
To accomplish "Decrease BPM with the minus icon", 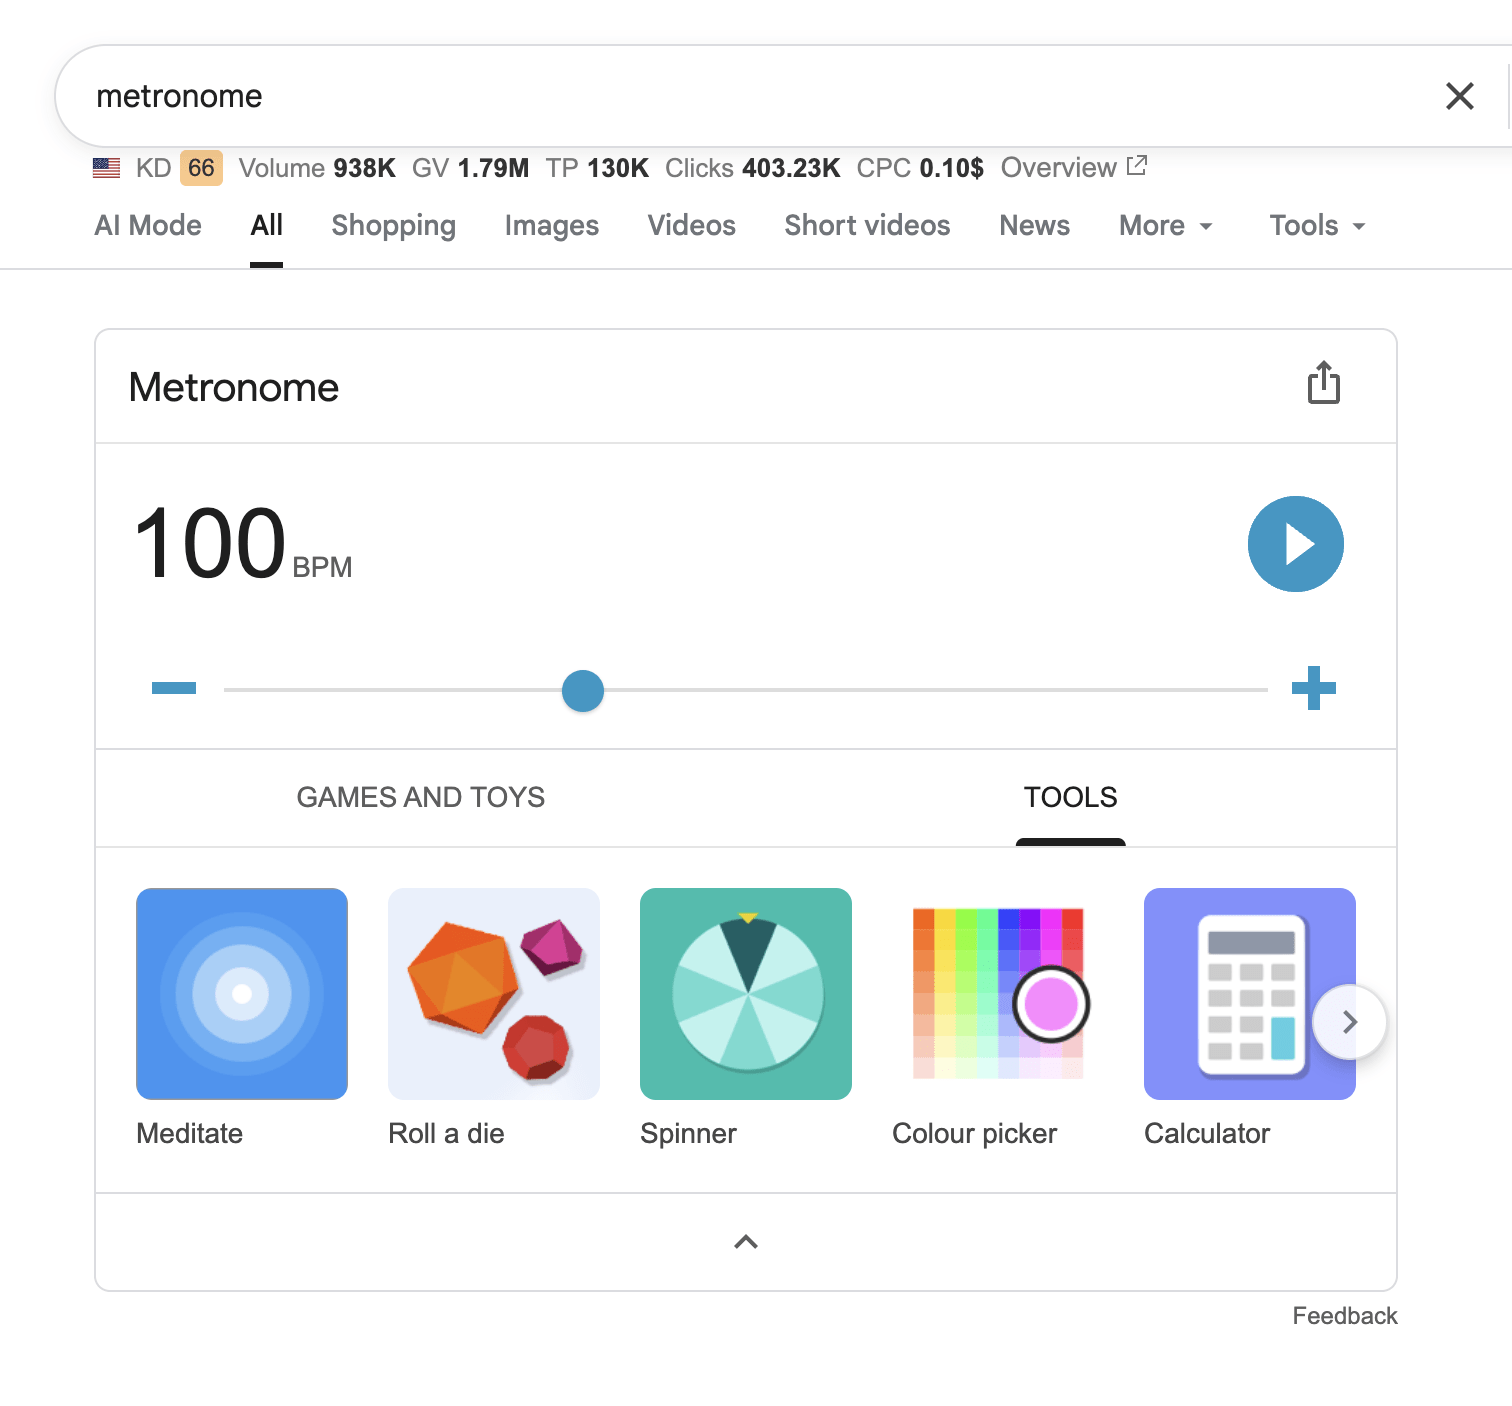I will point(174,688).
